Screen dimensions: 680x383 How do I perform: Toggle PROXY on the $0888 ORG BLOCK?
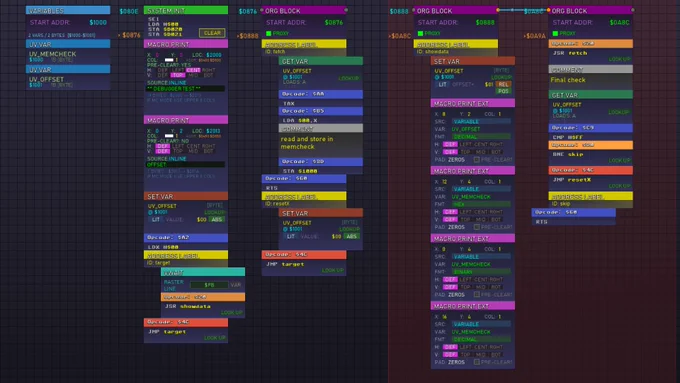coord(420,33)
